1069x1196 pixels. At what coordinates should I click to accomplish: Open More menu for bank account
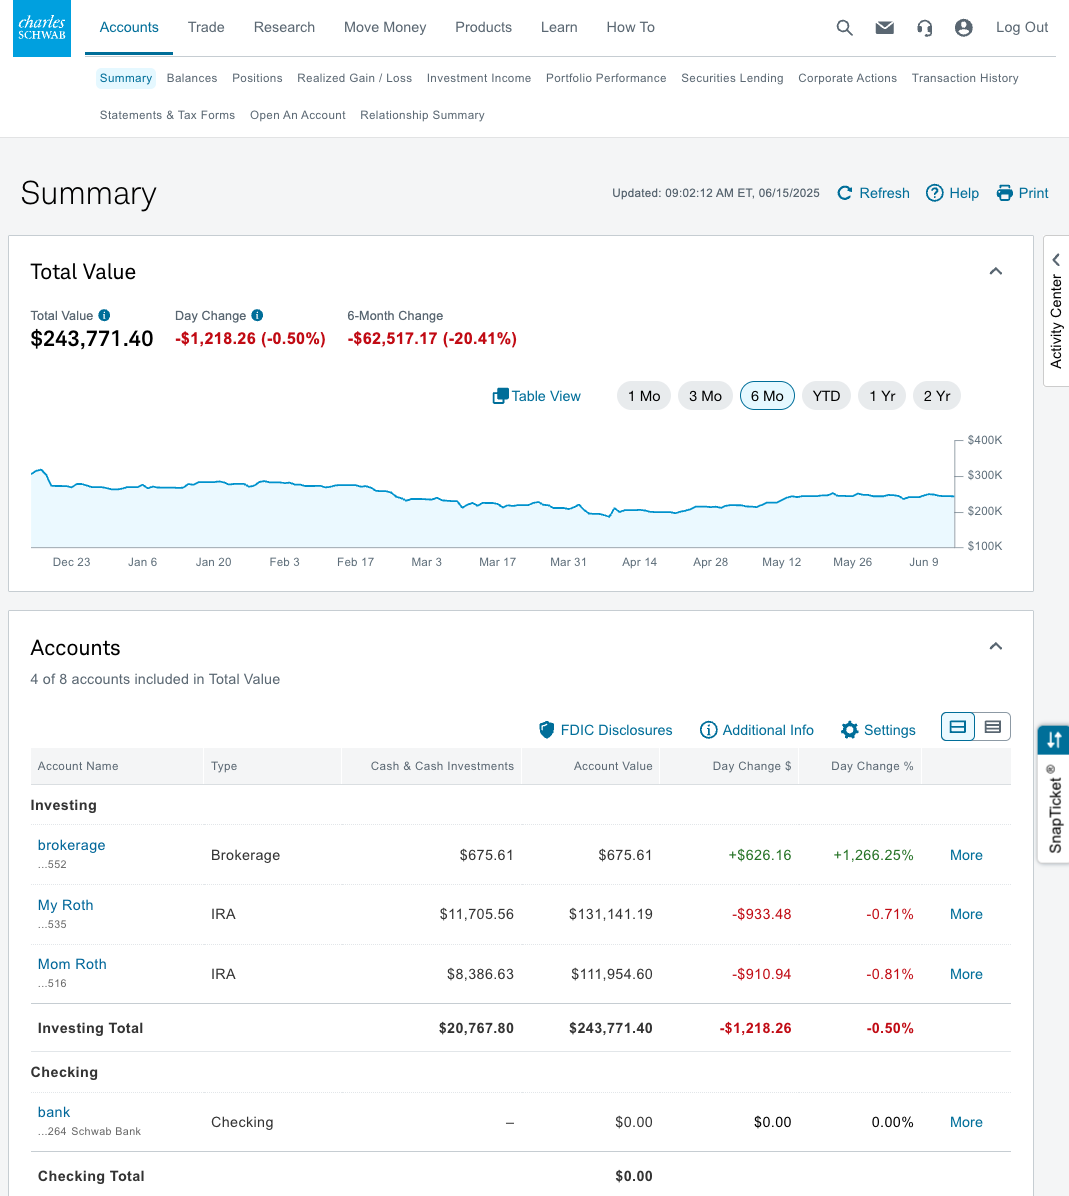click(x=966, y=1122)
